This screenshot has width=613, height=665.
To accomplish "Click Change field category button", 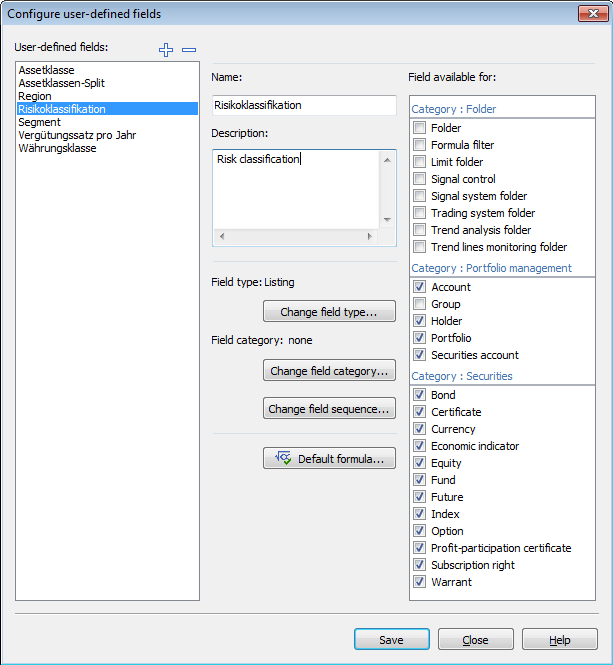I will click(x=329, y=371).
